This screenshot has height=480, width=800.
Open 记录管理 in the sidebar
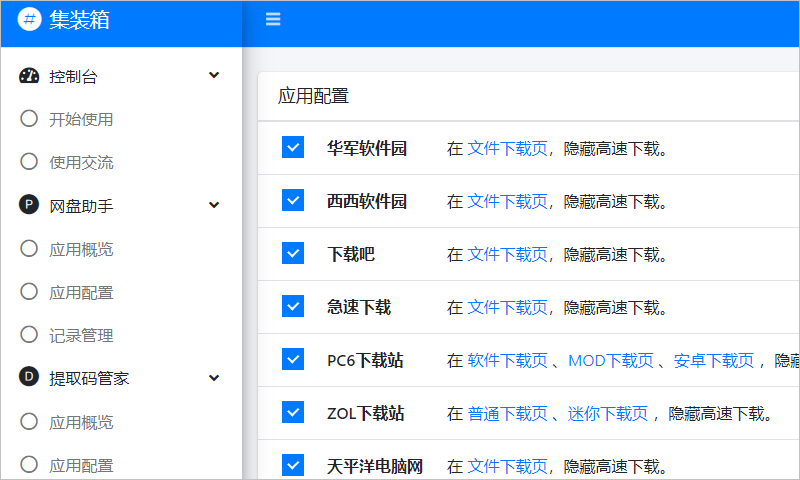tap(81, 336)
